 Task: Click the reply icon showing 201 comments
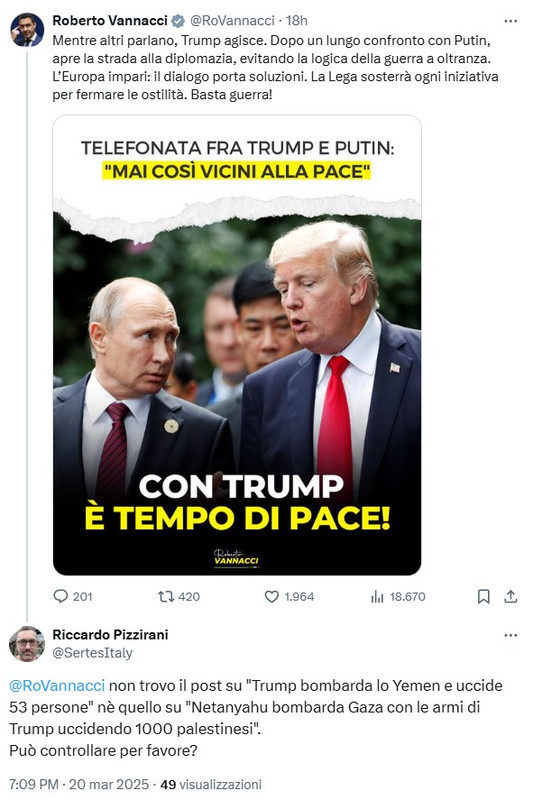61,596
